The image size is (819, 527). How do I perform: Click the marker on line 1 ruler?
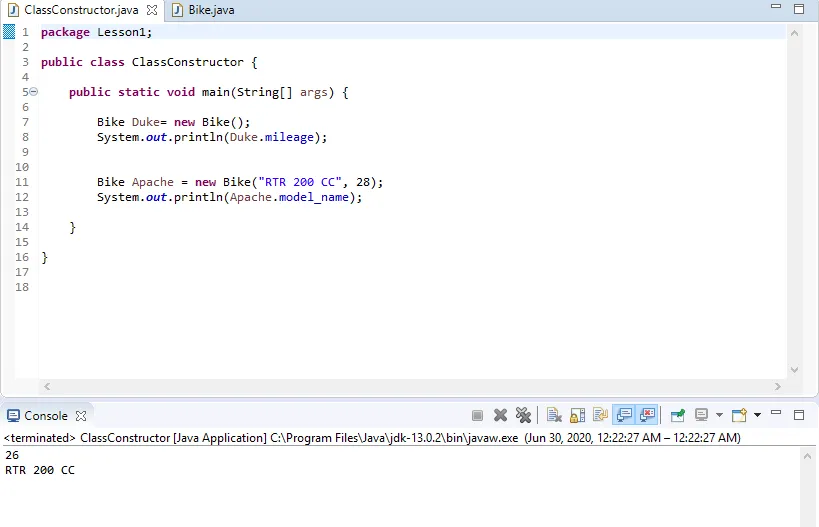pos(9,32)
